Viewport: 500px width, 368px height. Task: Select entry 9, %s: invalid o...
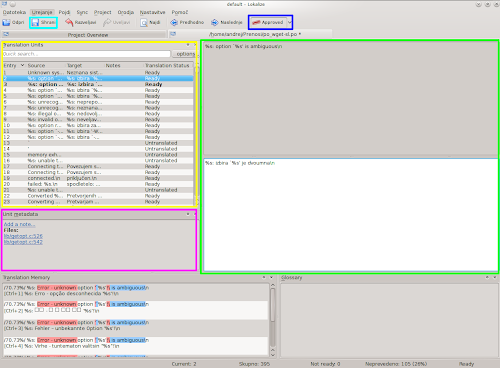click(x=98, y=119)
